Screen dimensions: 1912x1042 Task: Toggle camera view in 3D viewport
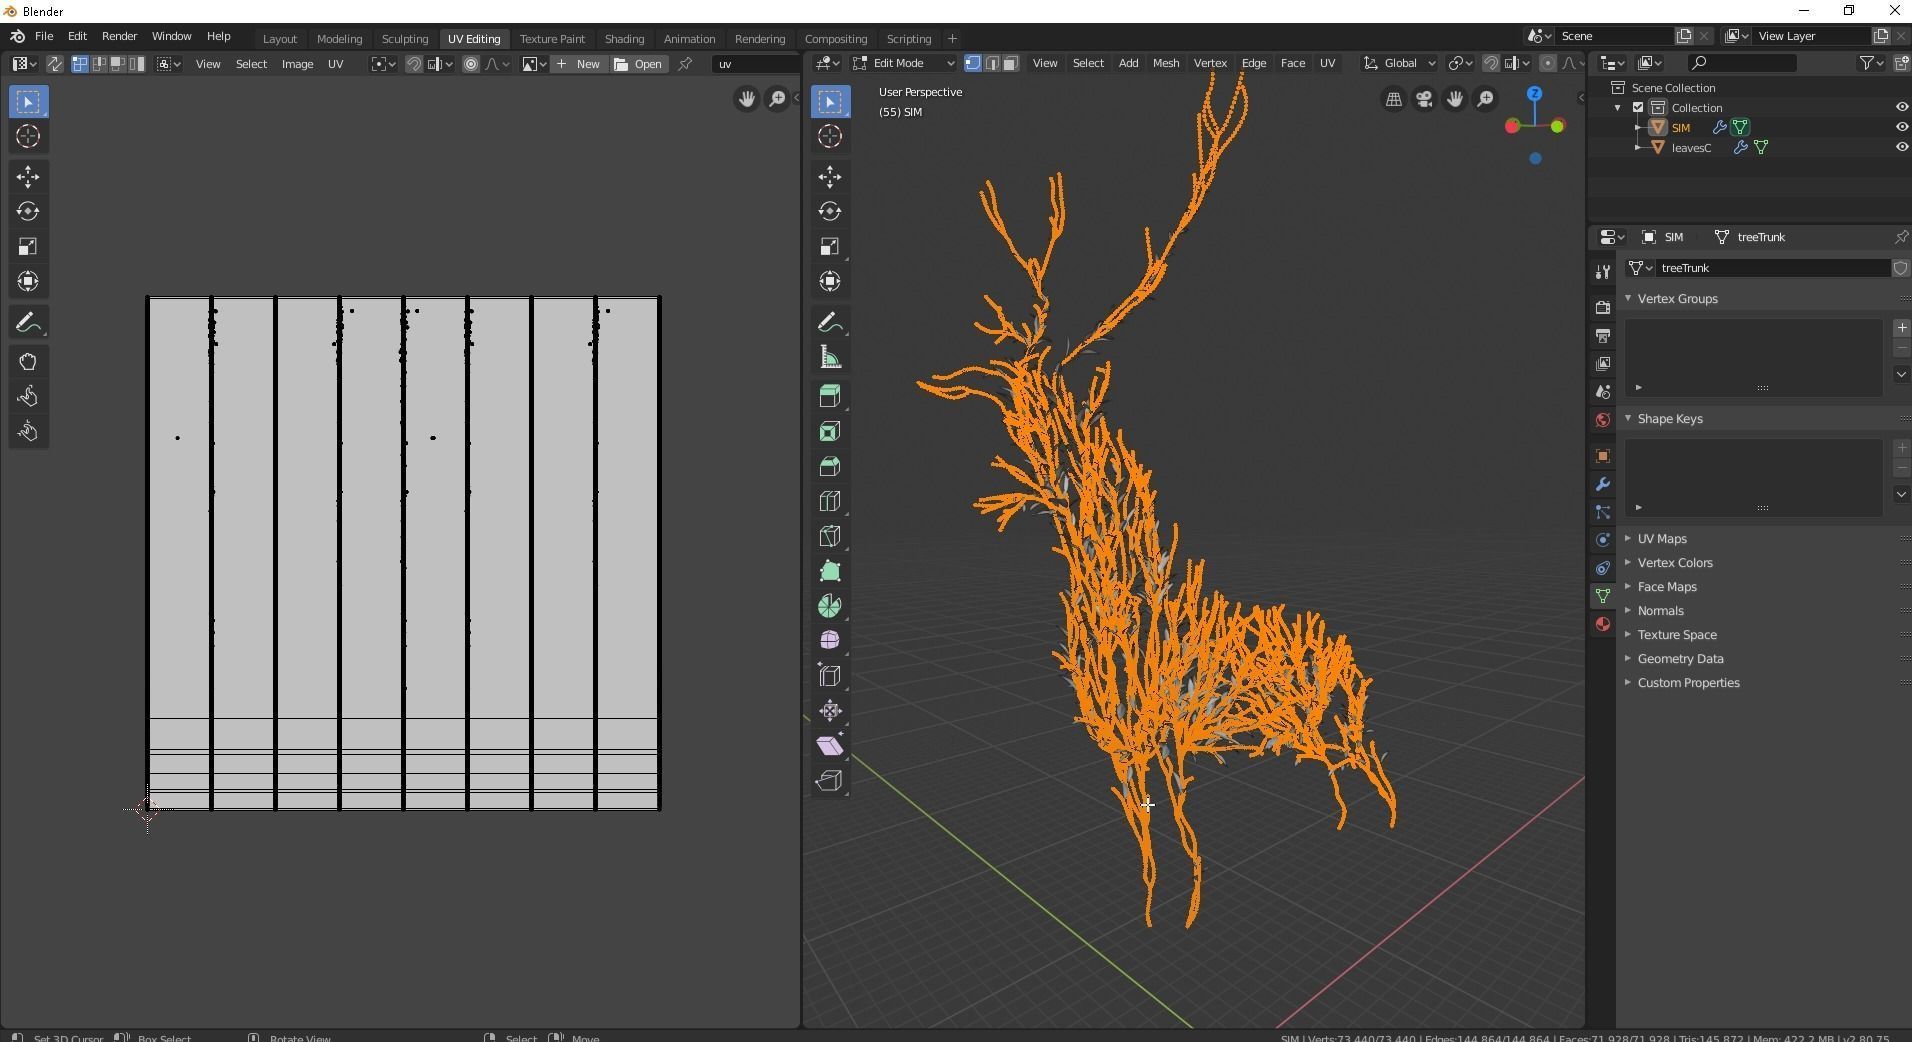[1424, 99]
